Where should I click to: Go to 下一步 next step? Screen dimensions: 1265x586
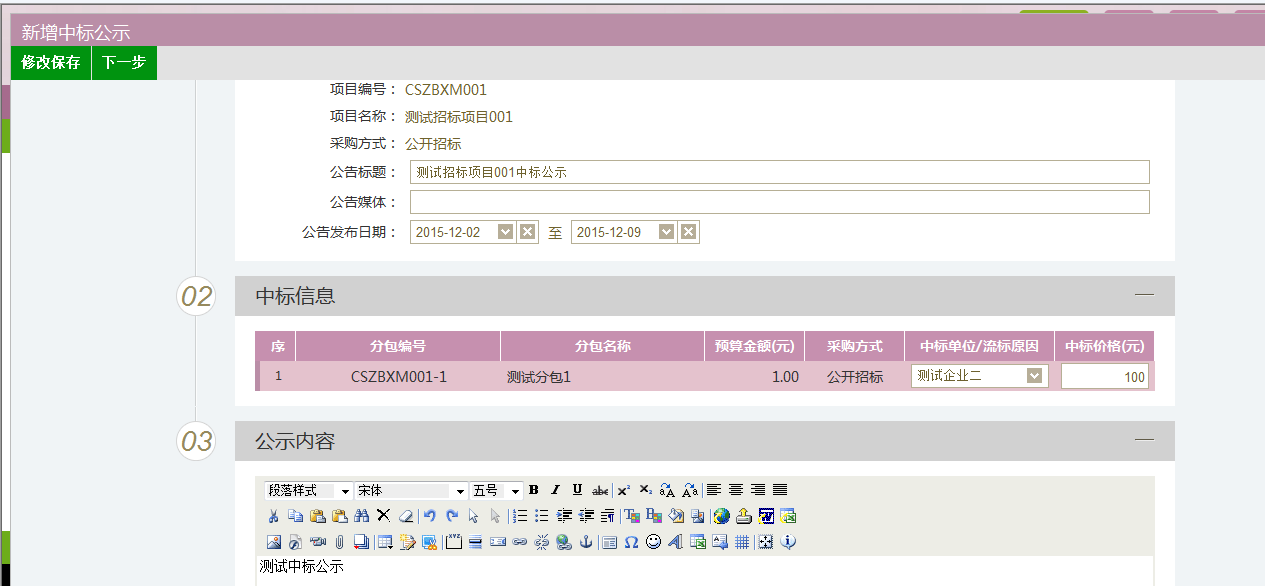tap(124, 62)
